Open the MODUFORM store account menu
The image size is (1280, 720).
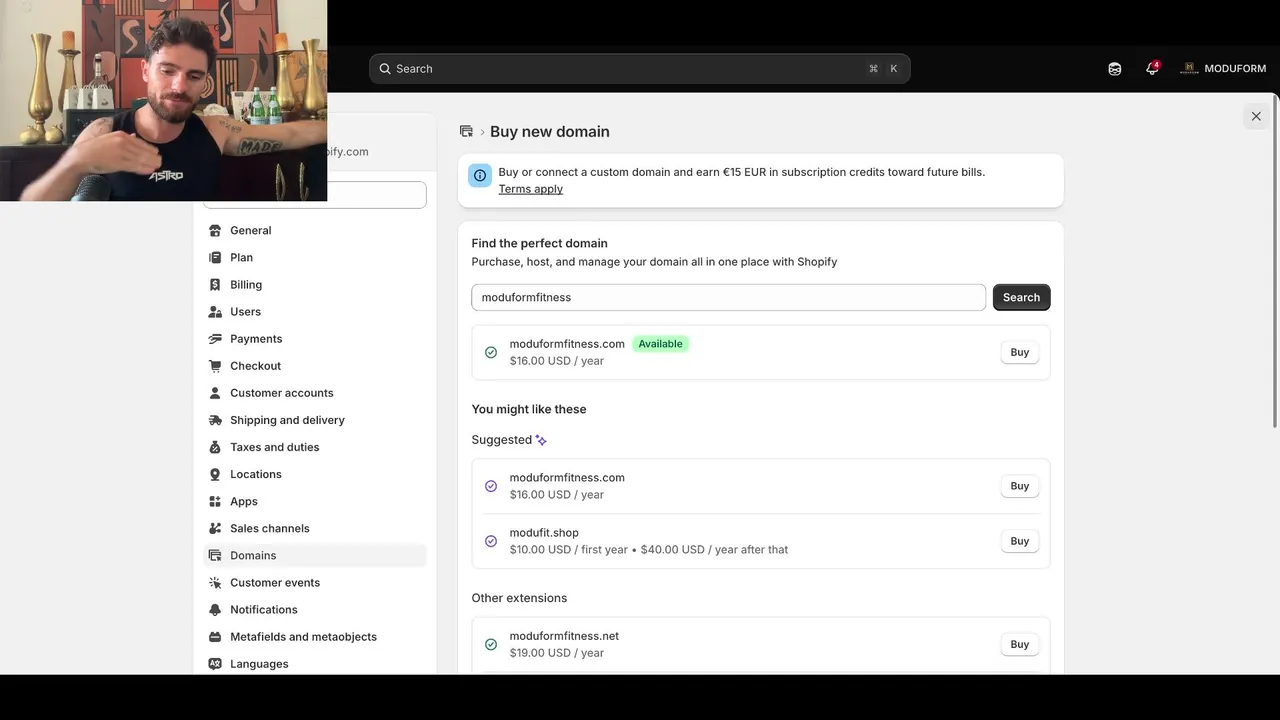(x=1223, y=69)
